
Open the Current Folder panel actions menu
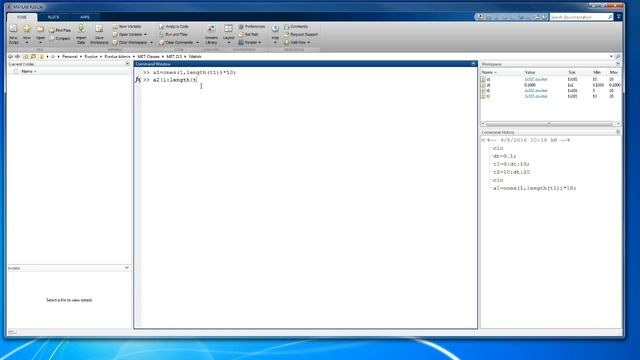click(x=127, y=64)
